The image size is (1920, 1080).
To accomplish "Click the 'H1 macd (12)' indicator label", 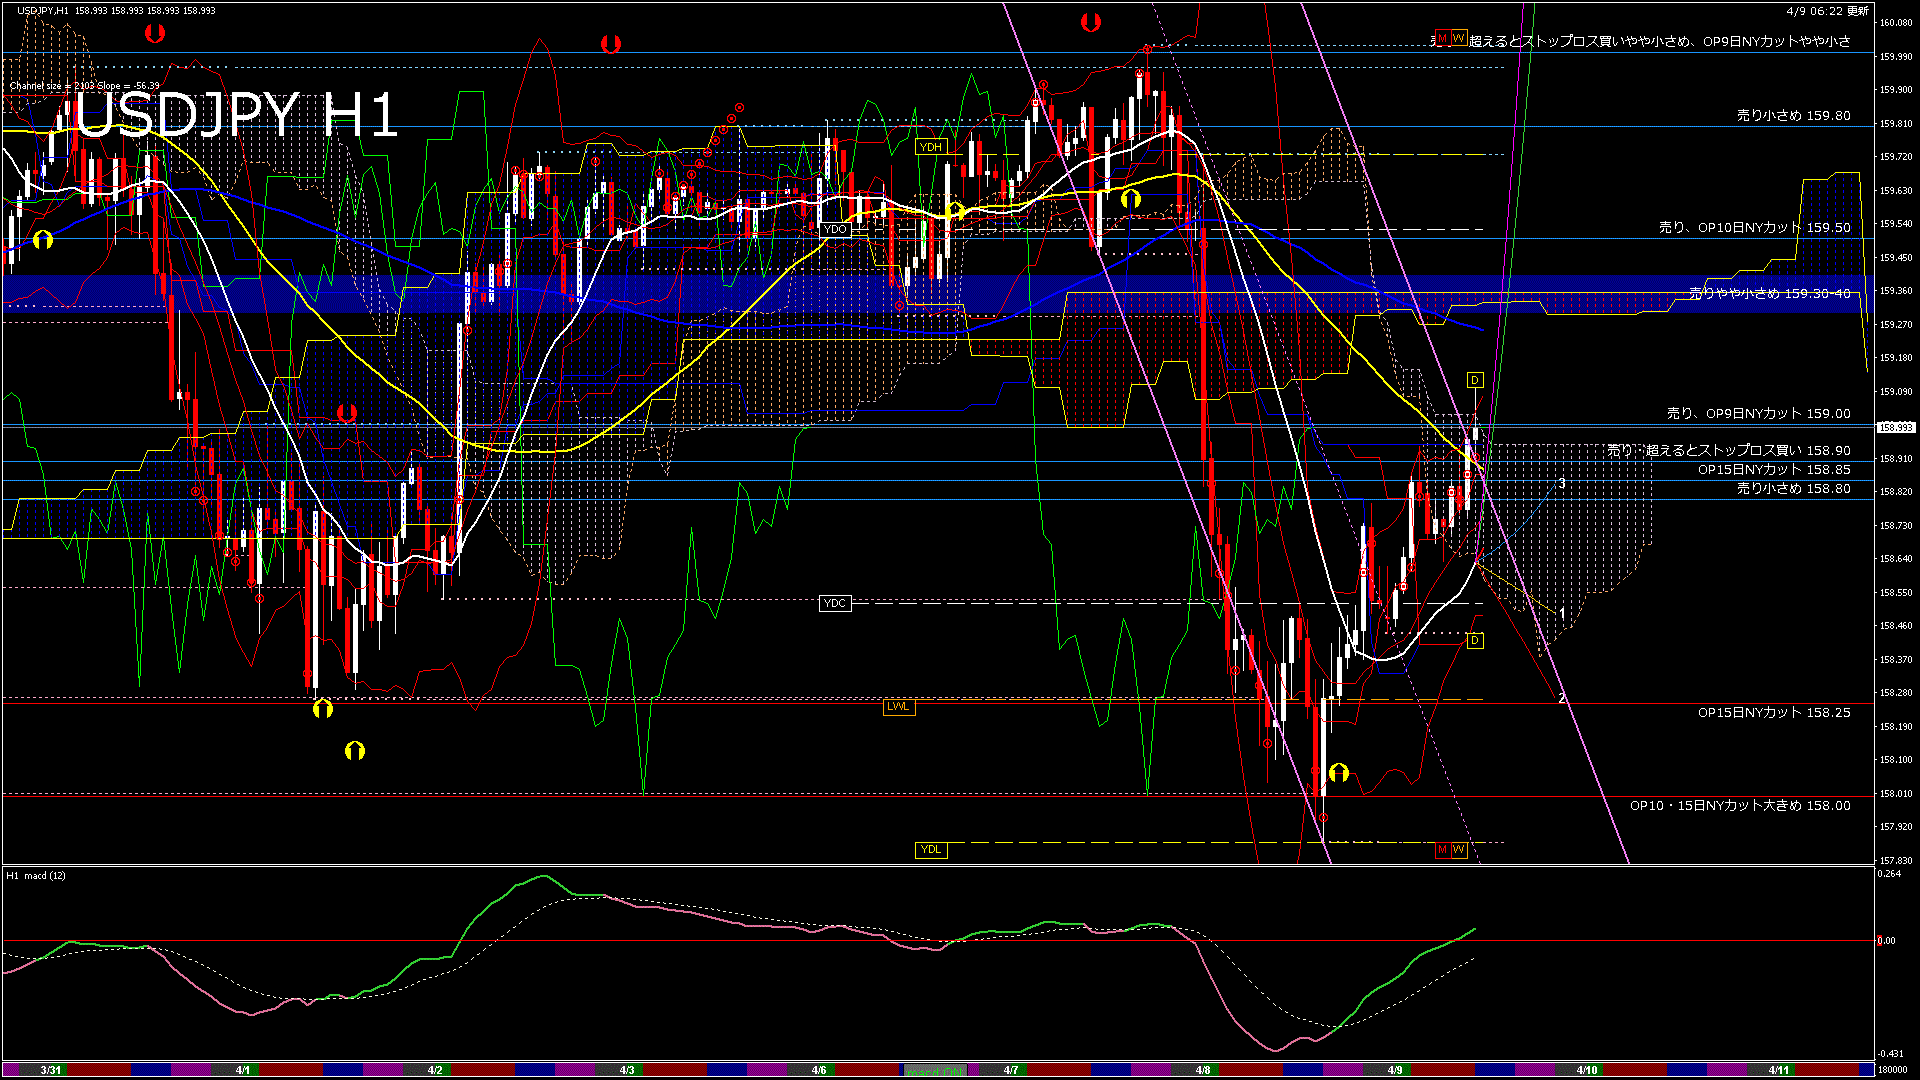I will tap(35, 875).
